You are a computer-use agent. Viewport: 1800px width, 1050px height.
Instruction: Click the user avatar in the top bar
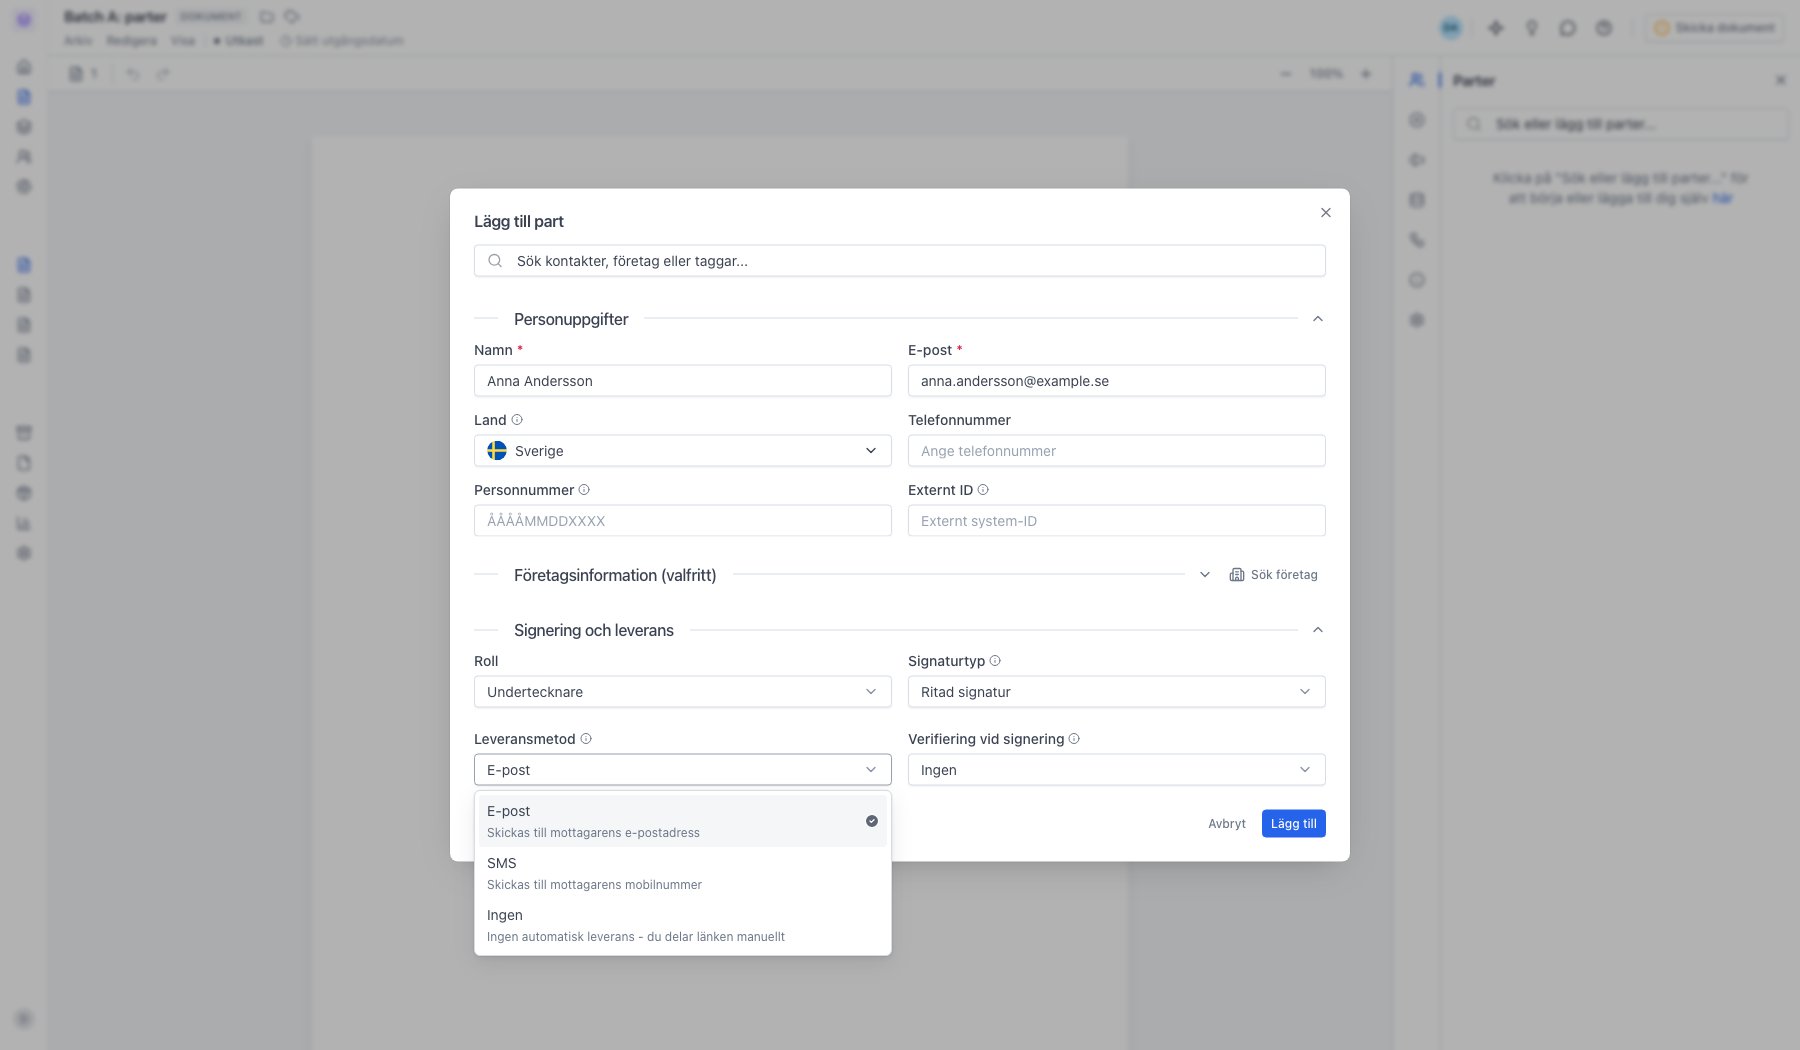pos(1451,28)
